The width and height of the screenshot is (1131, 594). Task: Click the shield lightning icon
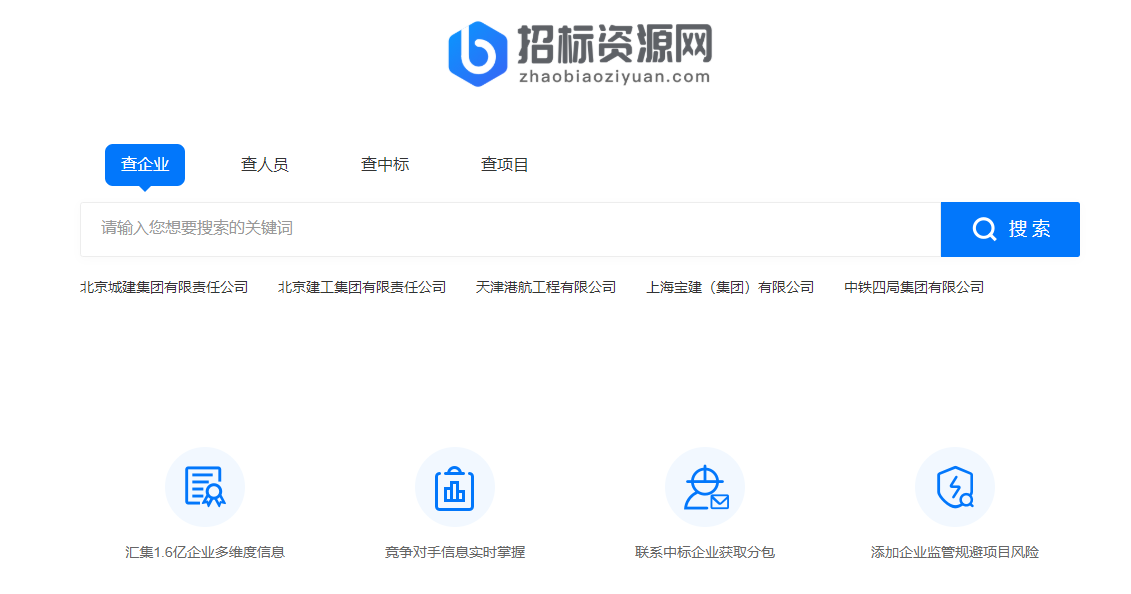click(955, 487)
